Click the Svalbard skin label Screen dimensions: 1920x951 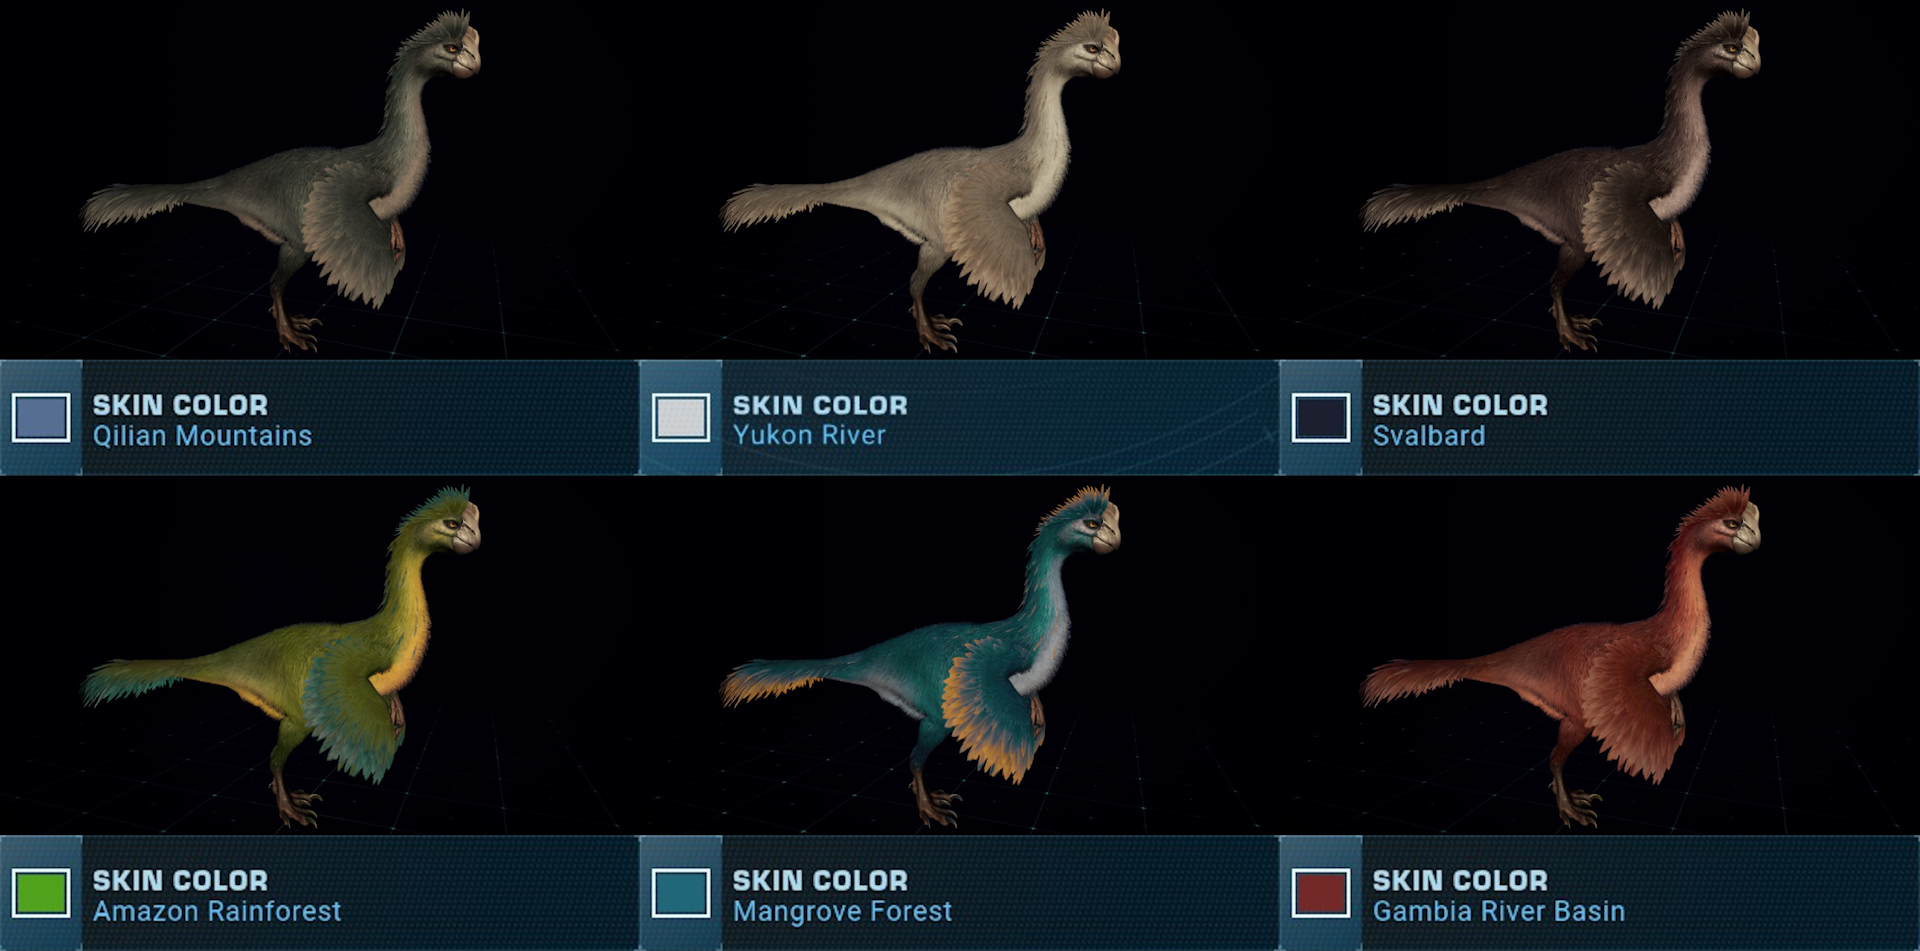1428,436
